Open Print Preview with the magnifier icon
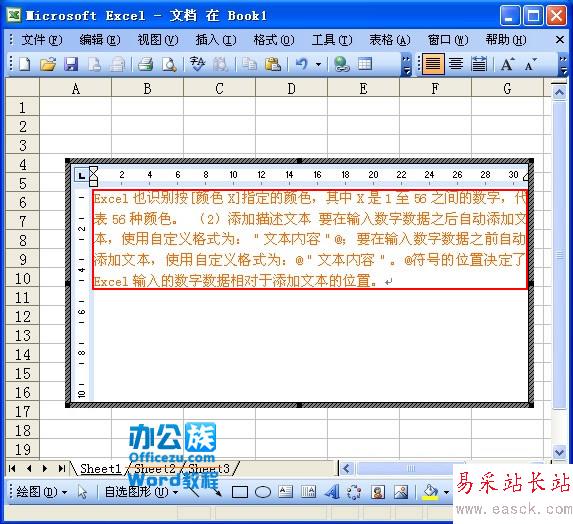The height and width of the screenshot is (524, 573). (x=169, y=65)
